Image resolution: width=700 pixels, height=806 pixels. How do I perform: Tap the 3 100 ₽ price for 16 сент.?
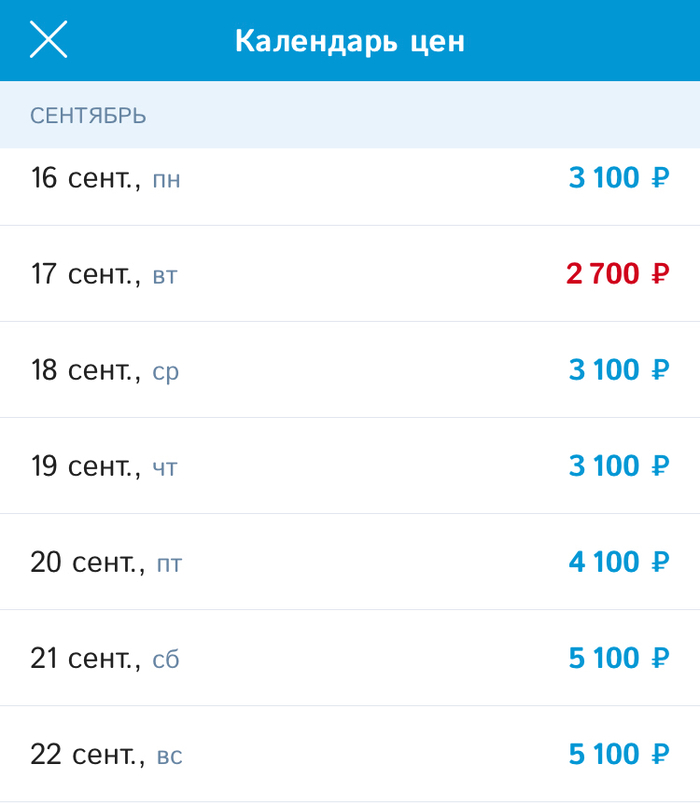tap(618, 179)
